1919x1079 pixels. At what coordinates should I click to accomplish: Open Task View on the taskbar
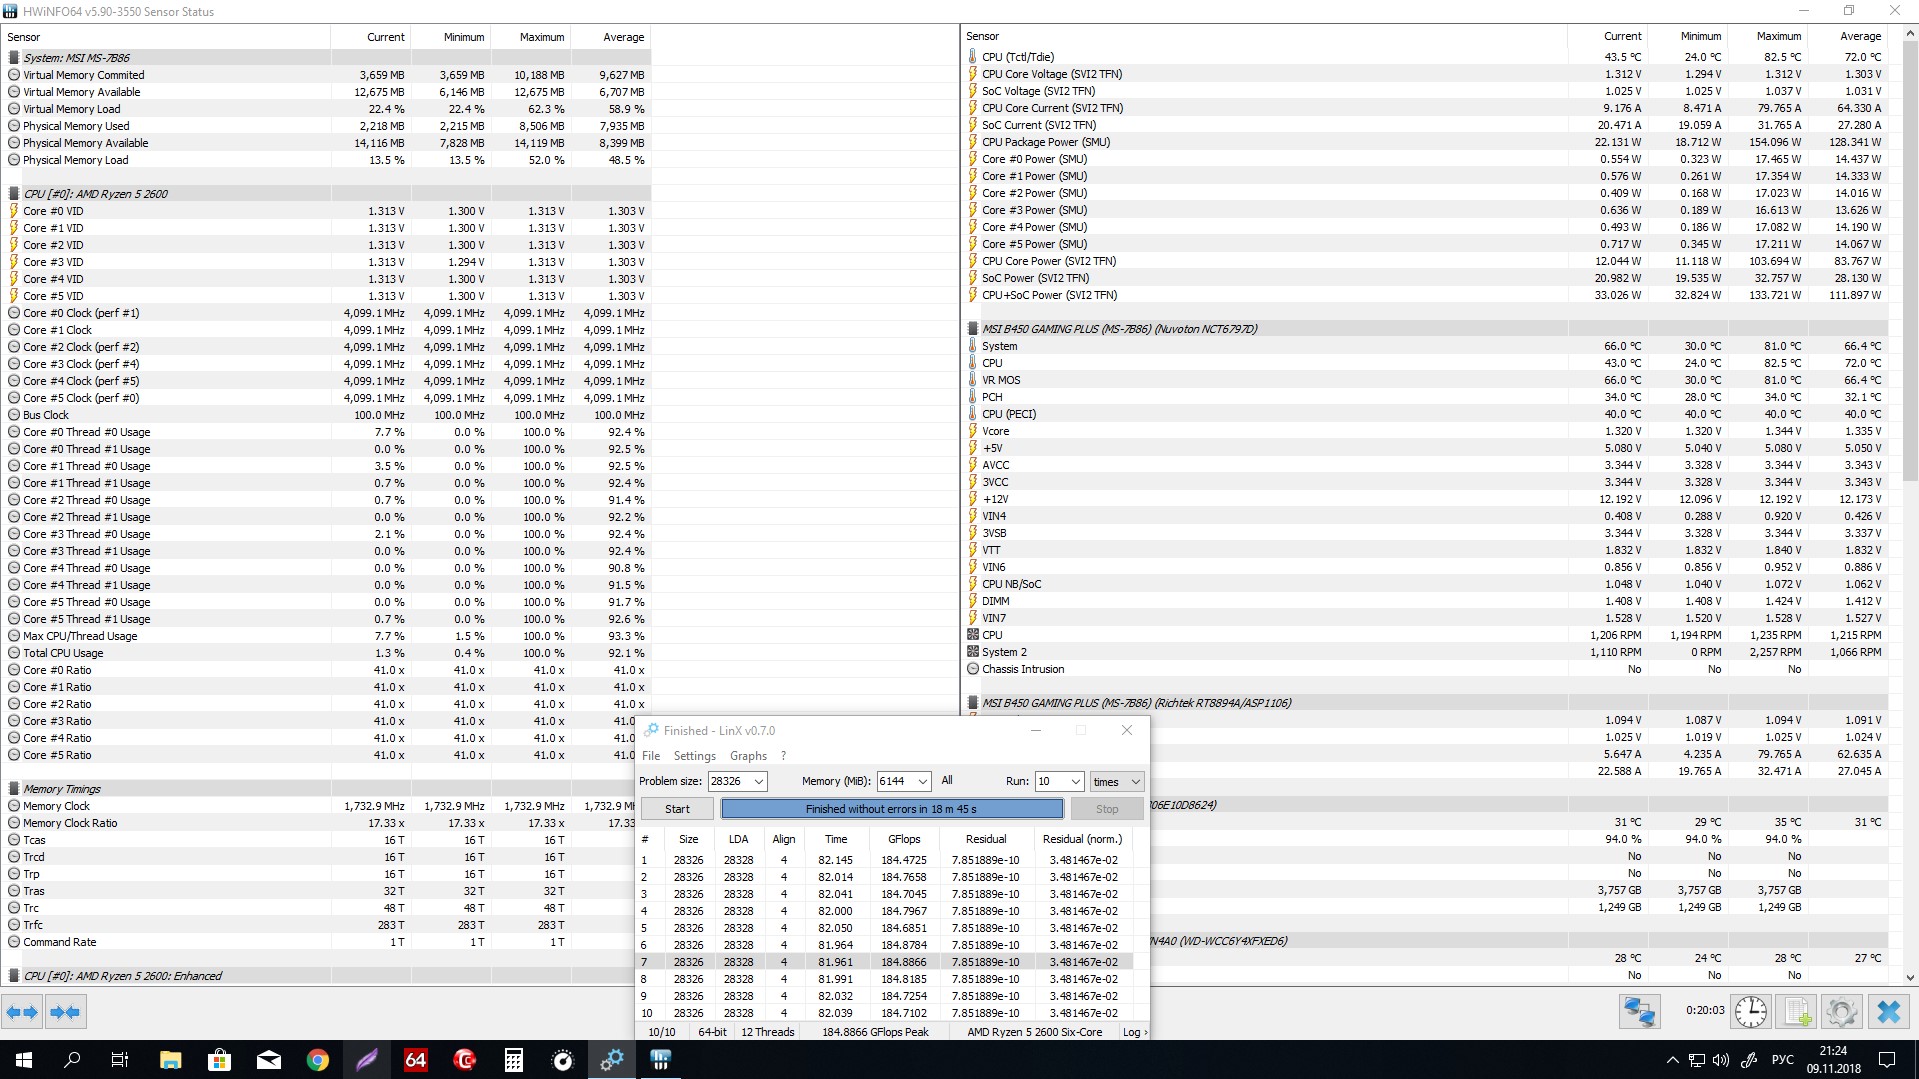point(120,1060)
